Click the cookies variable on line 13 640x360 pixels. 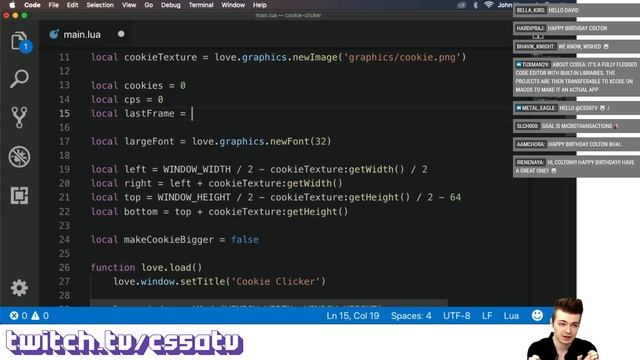click(x=144, y=85)
